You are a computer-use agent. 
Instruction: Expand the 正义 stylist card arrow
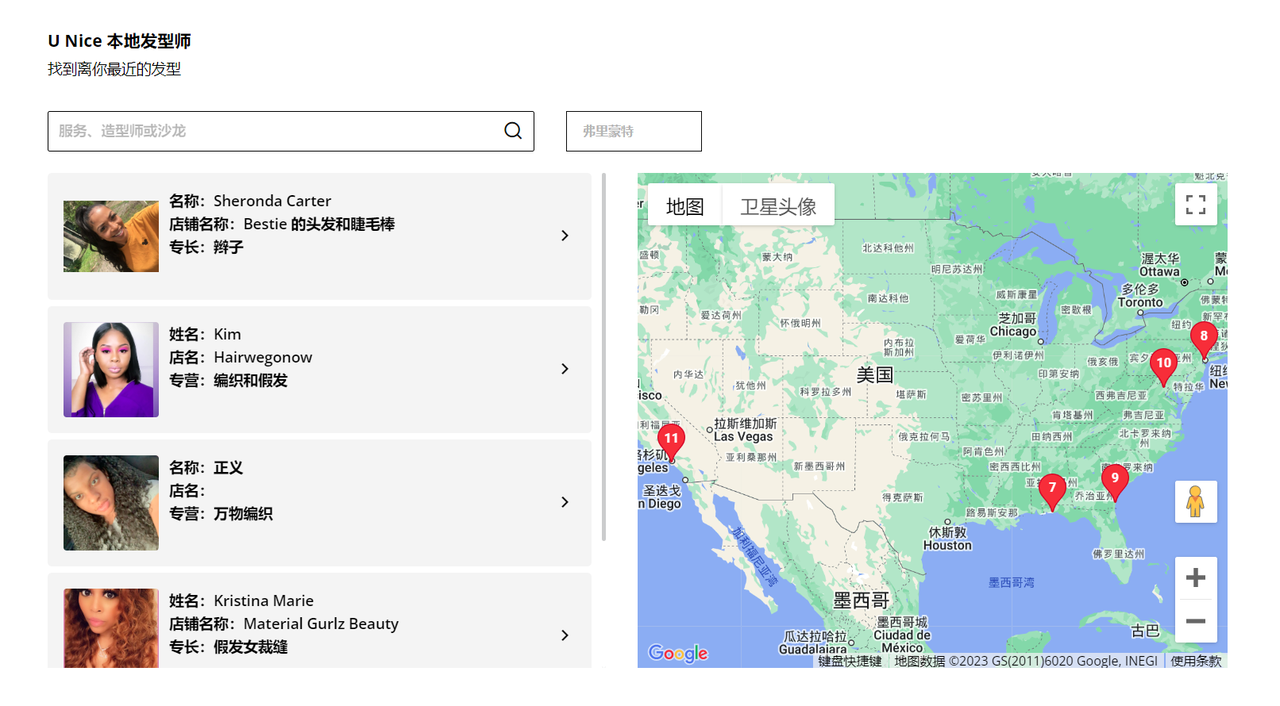tap(565, 502)
